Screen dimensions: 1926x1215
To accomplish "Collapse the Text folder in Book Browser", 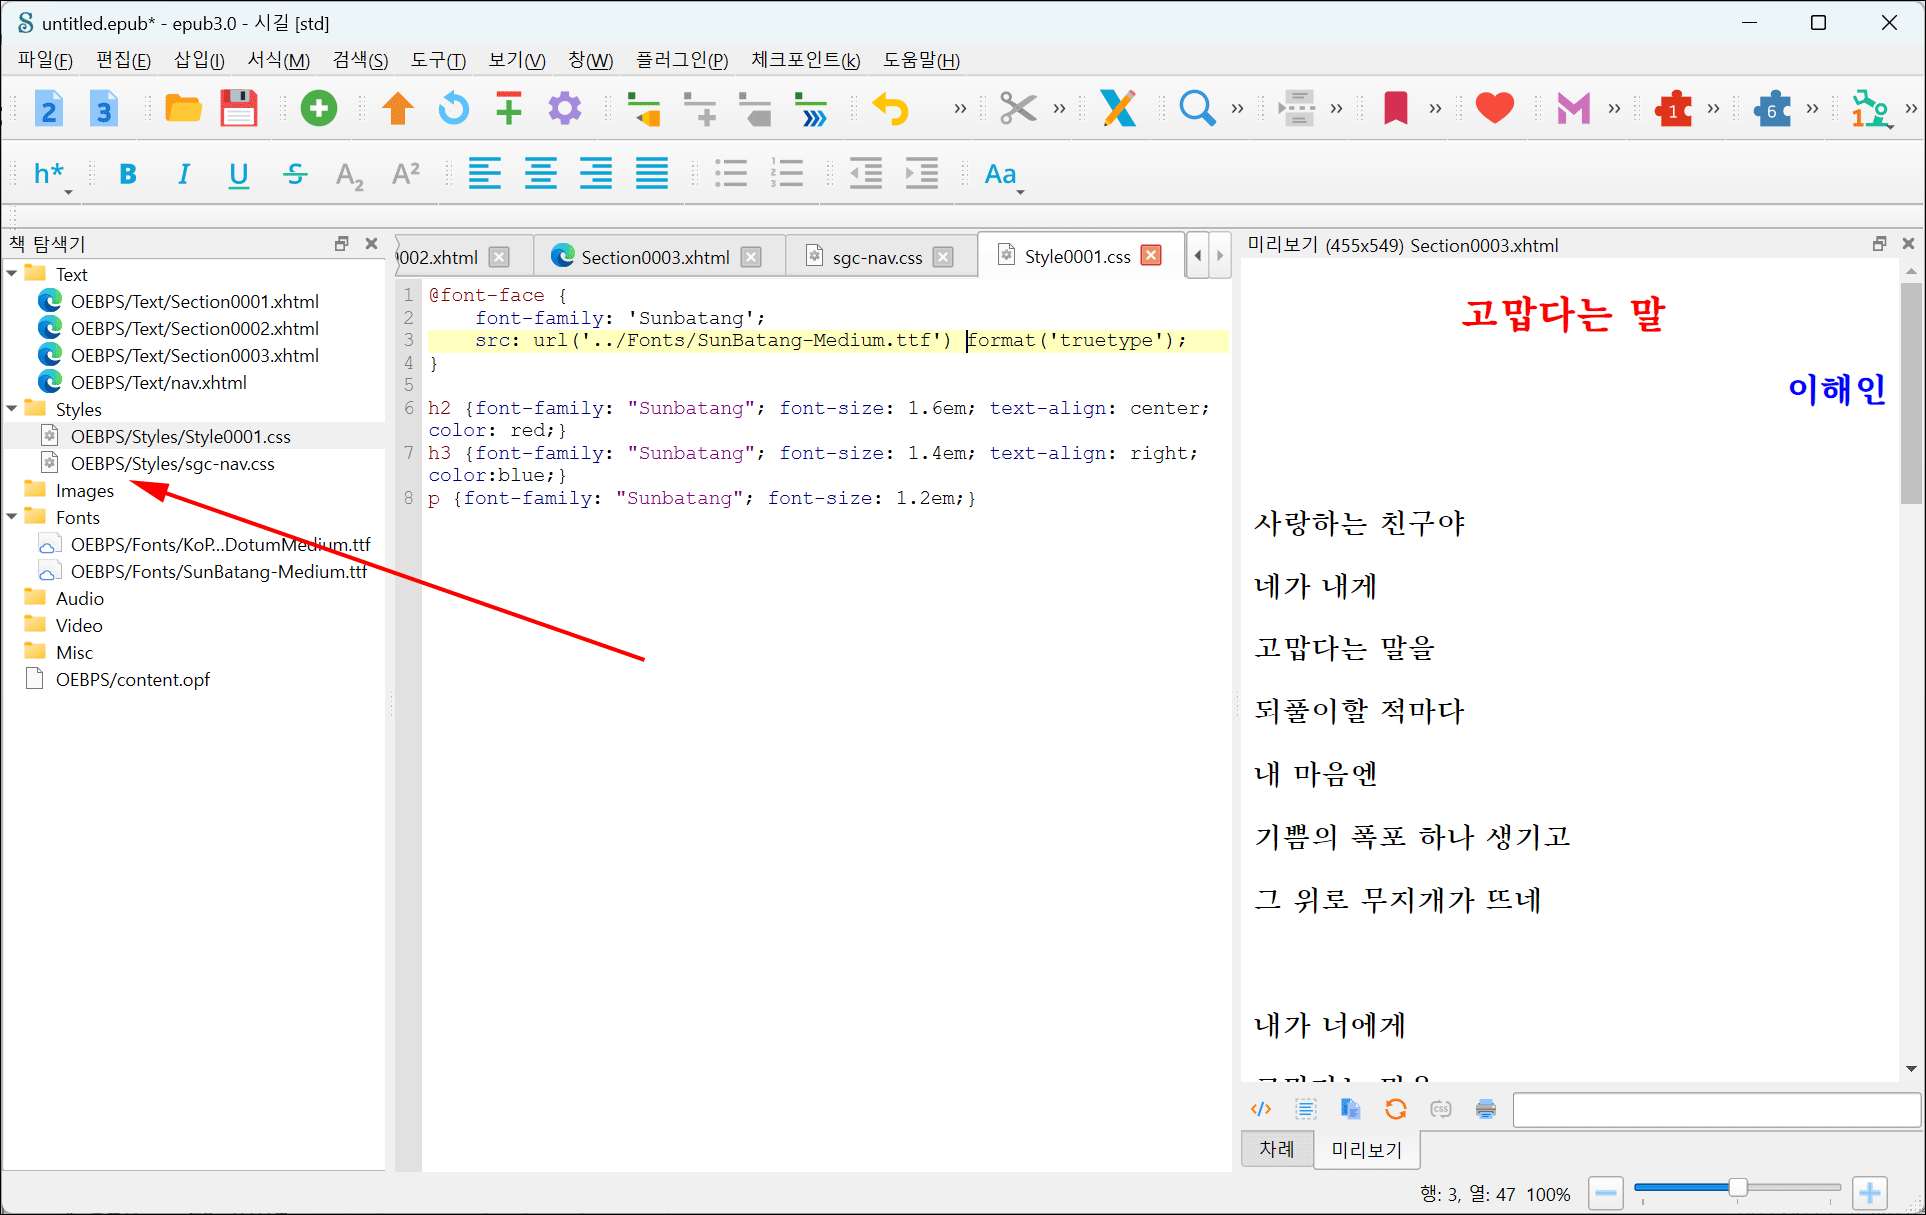I will pyautogui.click(x=12, y=274).
